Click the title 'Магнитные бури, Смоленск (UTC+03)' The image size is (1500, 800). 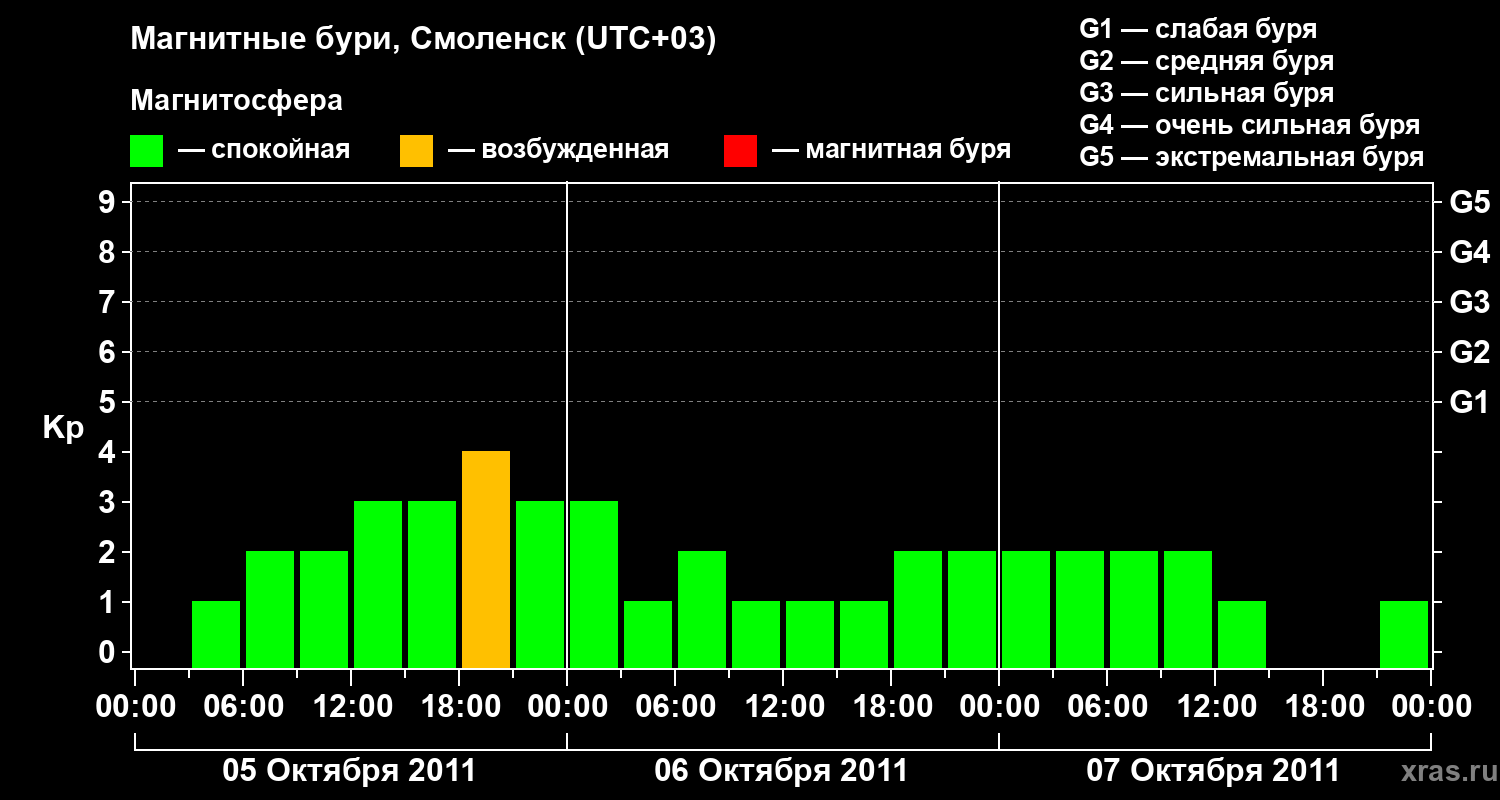point(424,40)
